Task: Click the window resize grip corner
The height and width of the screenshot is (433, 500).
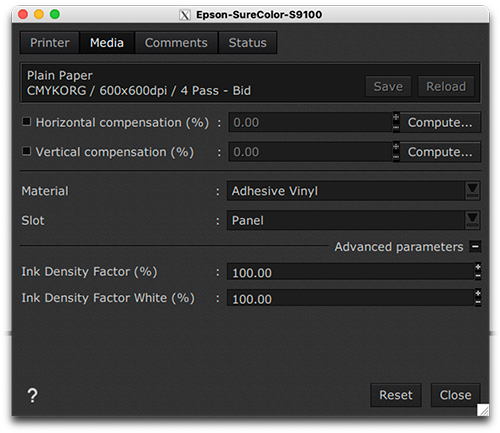Action: click(x=483, y=410)
